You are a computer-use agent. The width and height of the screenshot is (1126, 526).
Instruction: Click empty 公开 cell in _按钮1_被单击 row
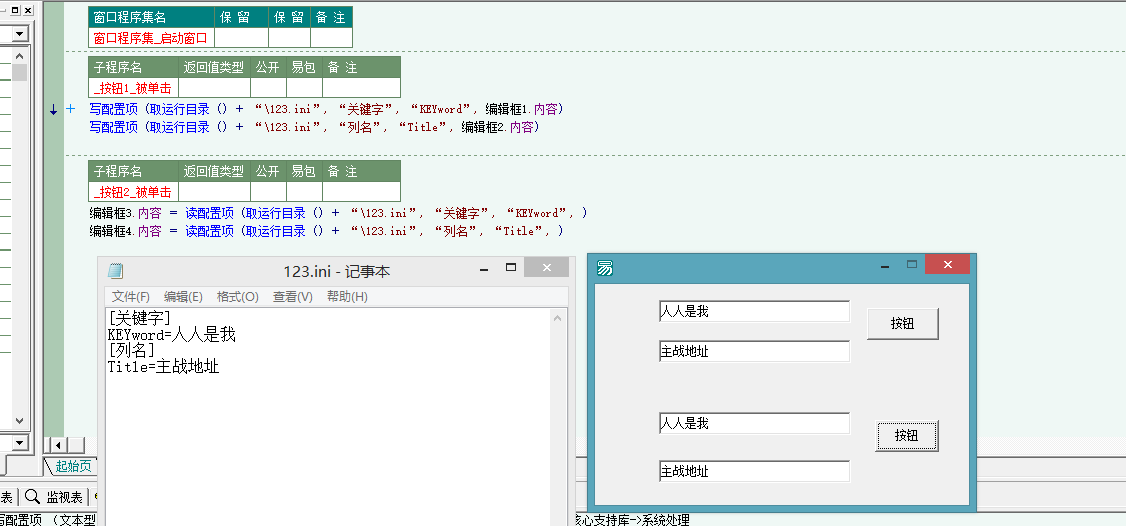click(268, 88)
